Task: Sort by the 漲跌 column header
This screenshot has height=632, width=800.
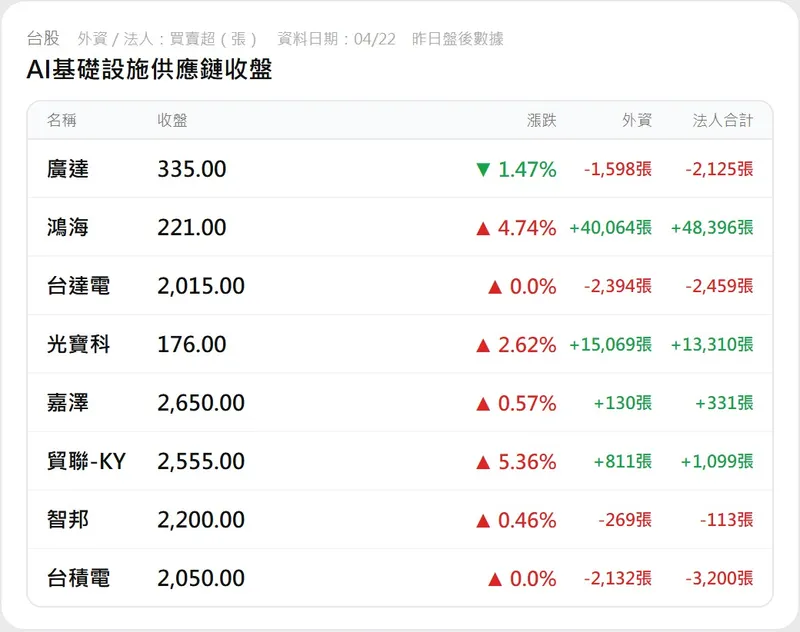Action: coord(541,121)
